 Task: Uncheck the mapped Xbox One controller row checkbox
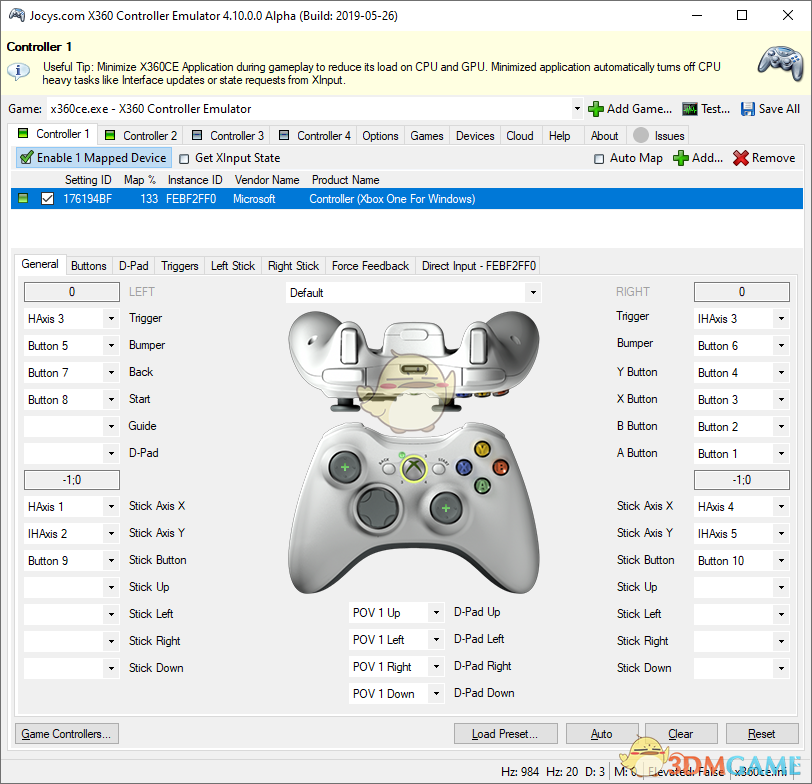(45, 198)
